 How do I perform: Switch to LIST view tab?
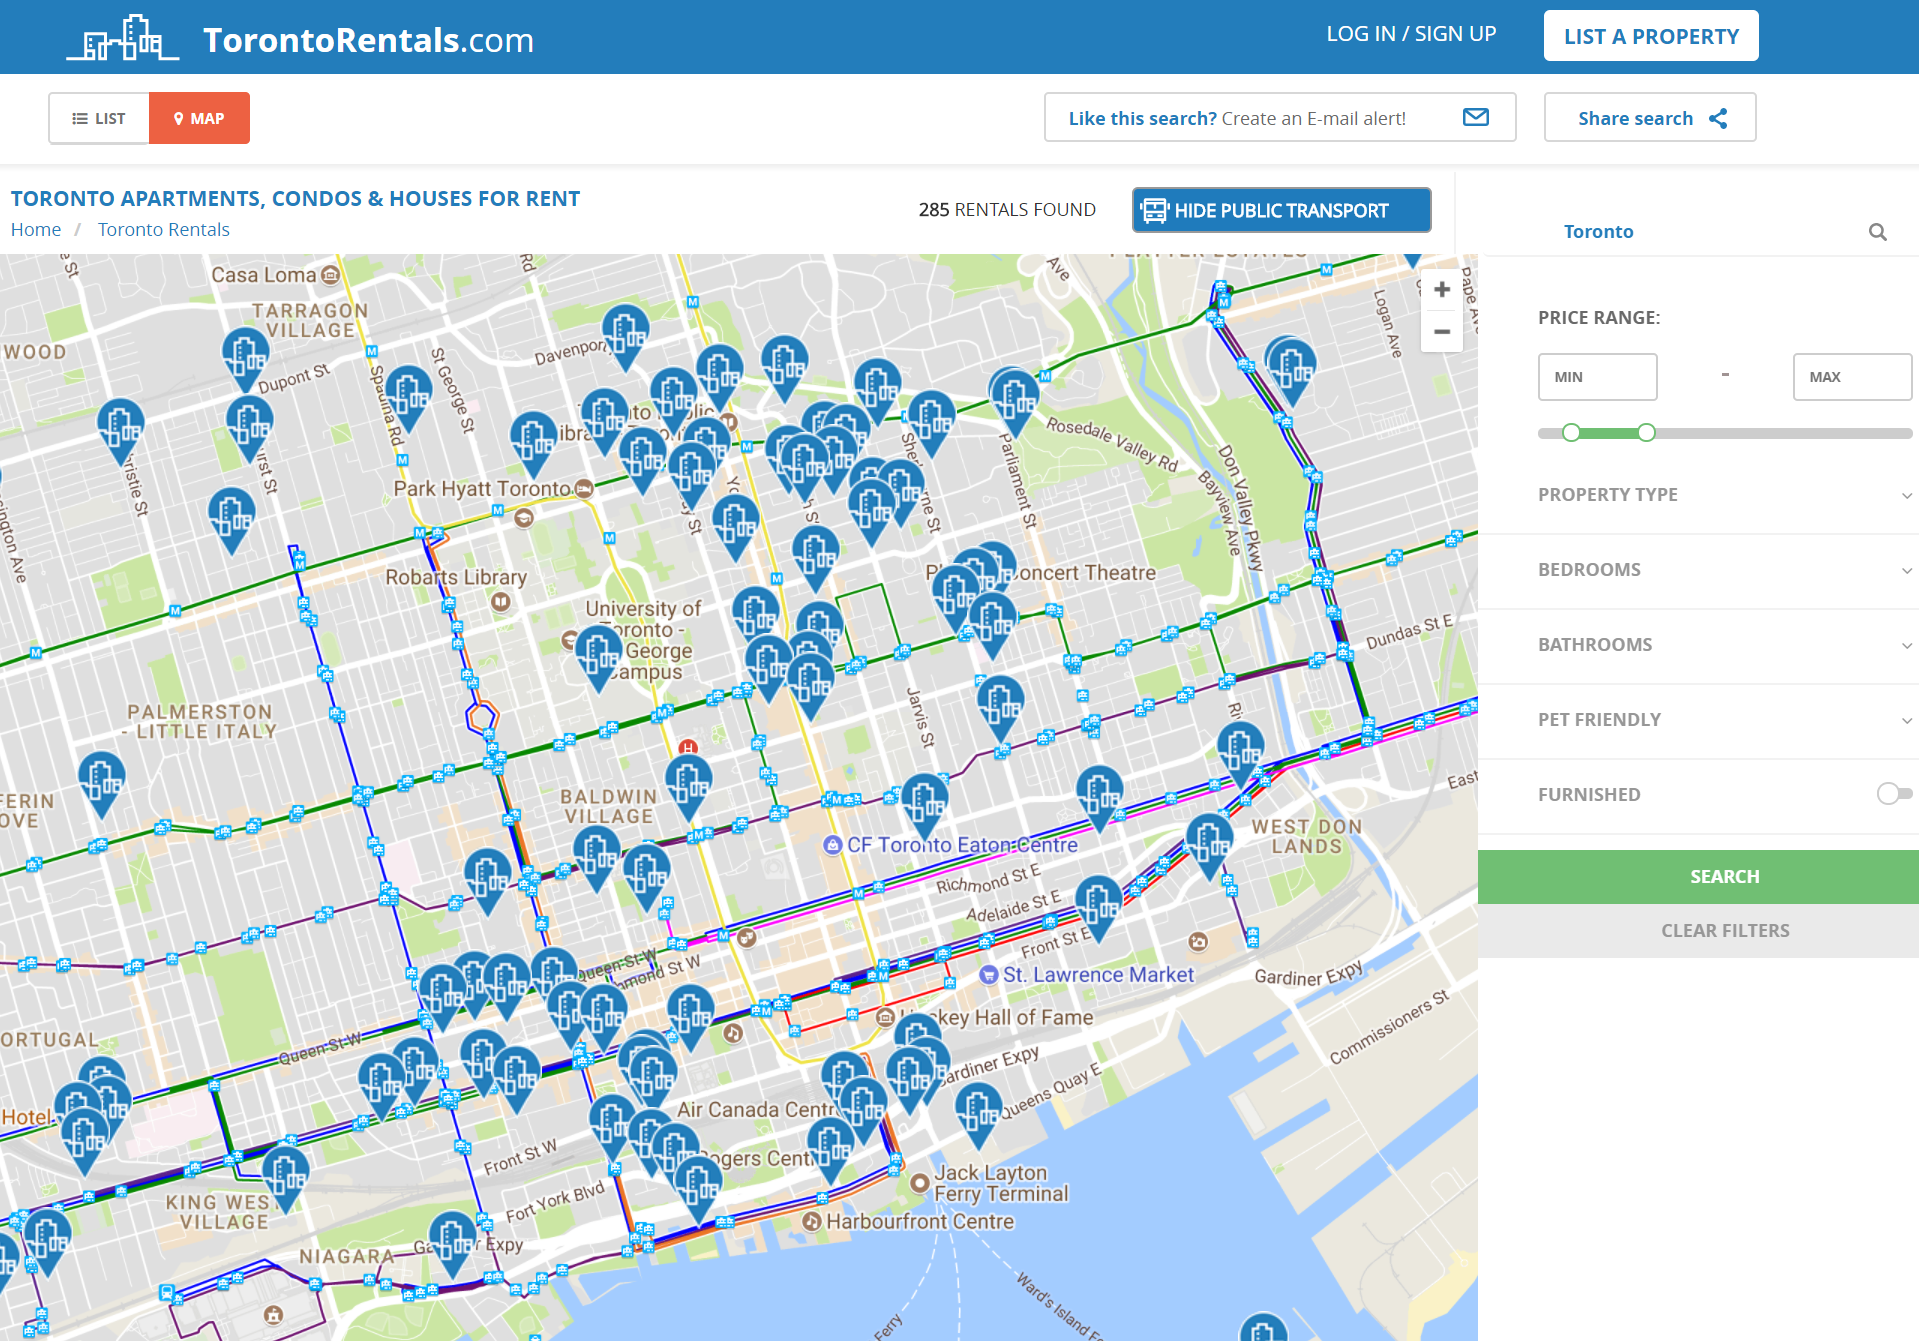click(99, 118)
